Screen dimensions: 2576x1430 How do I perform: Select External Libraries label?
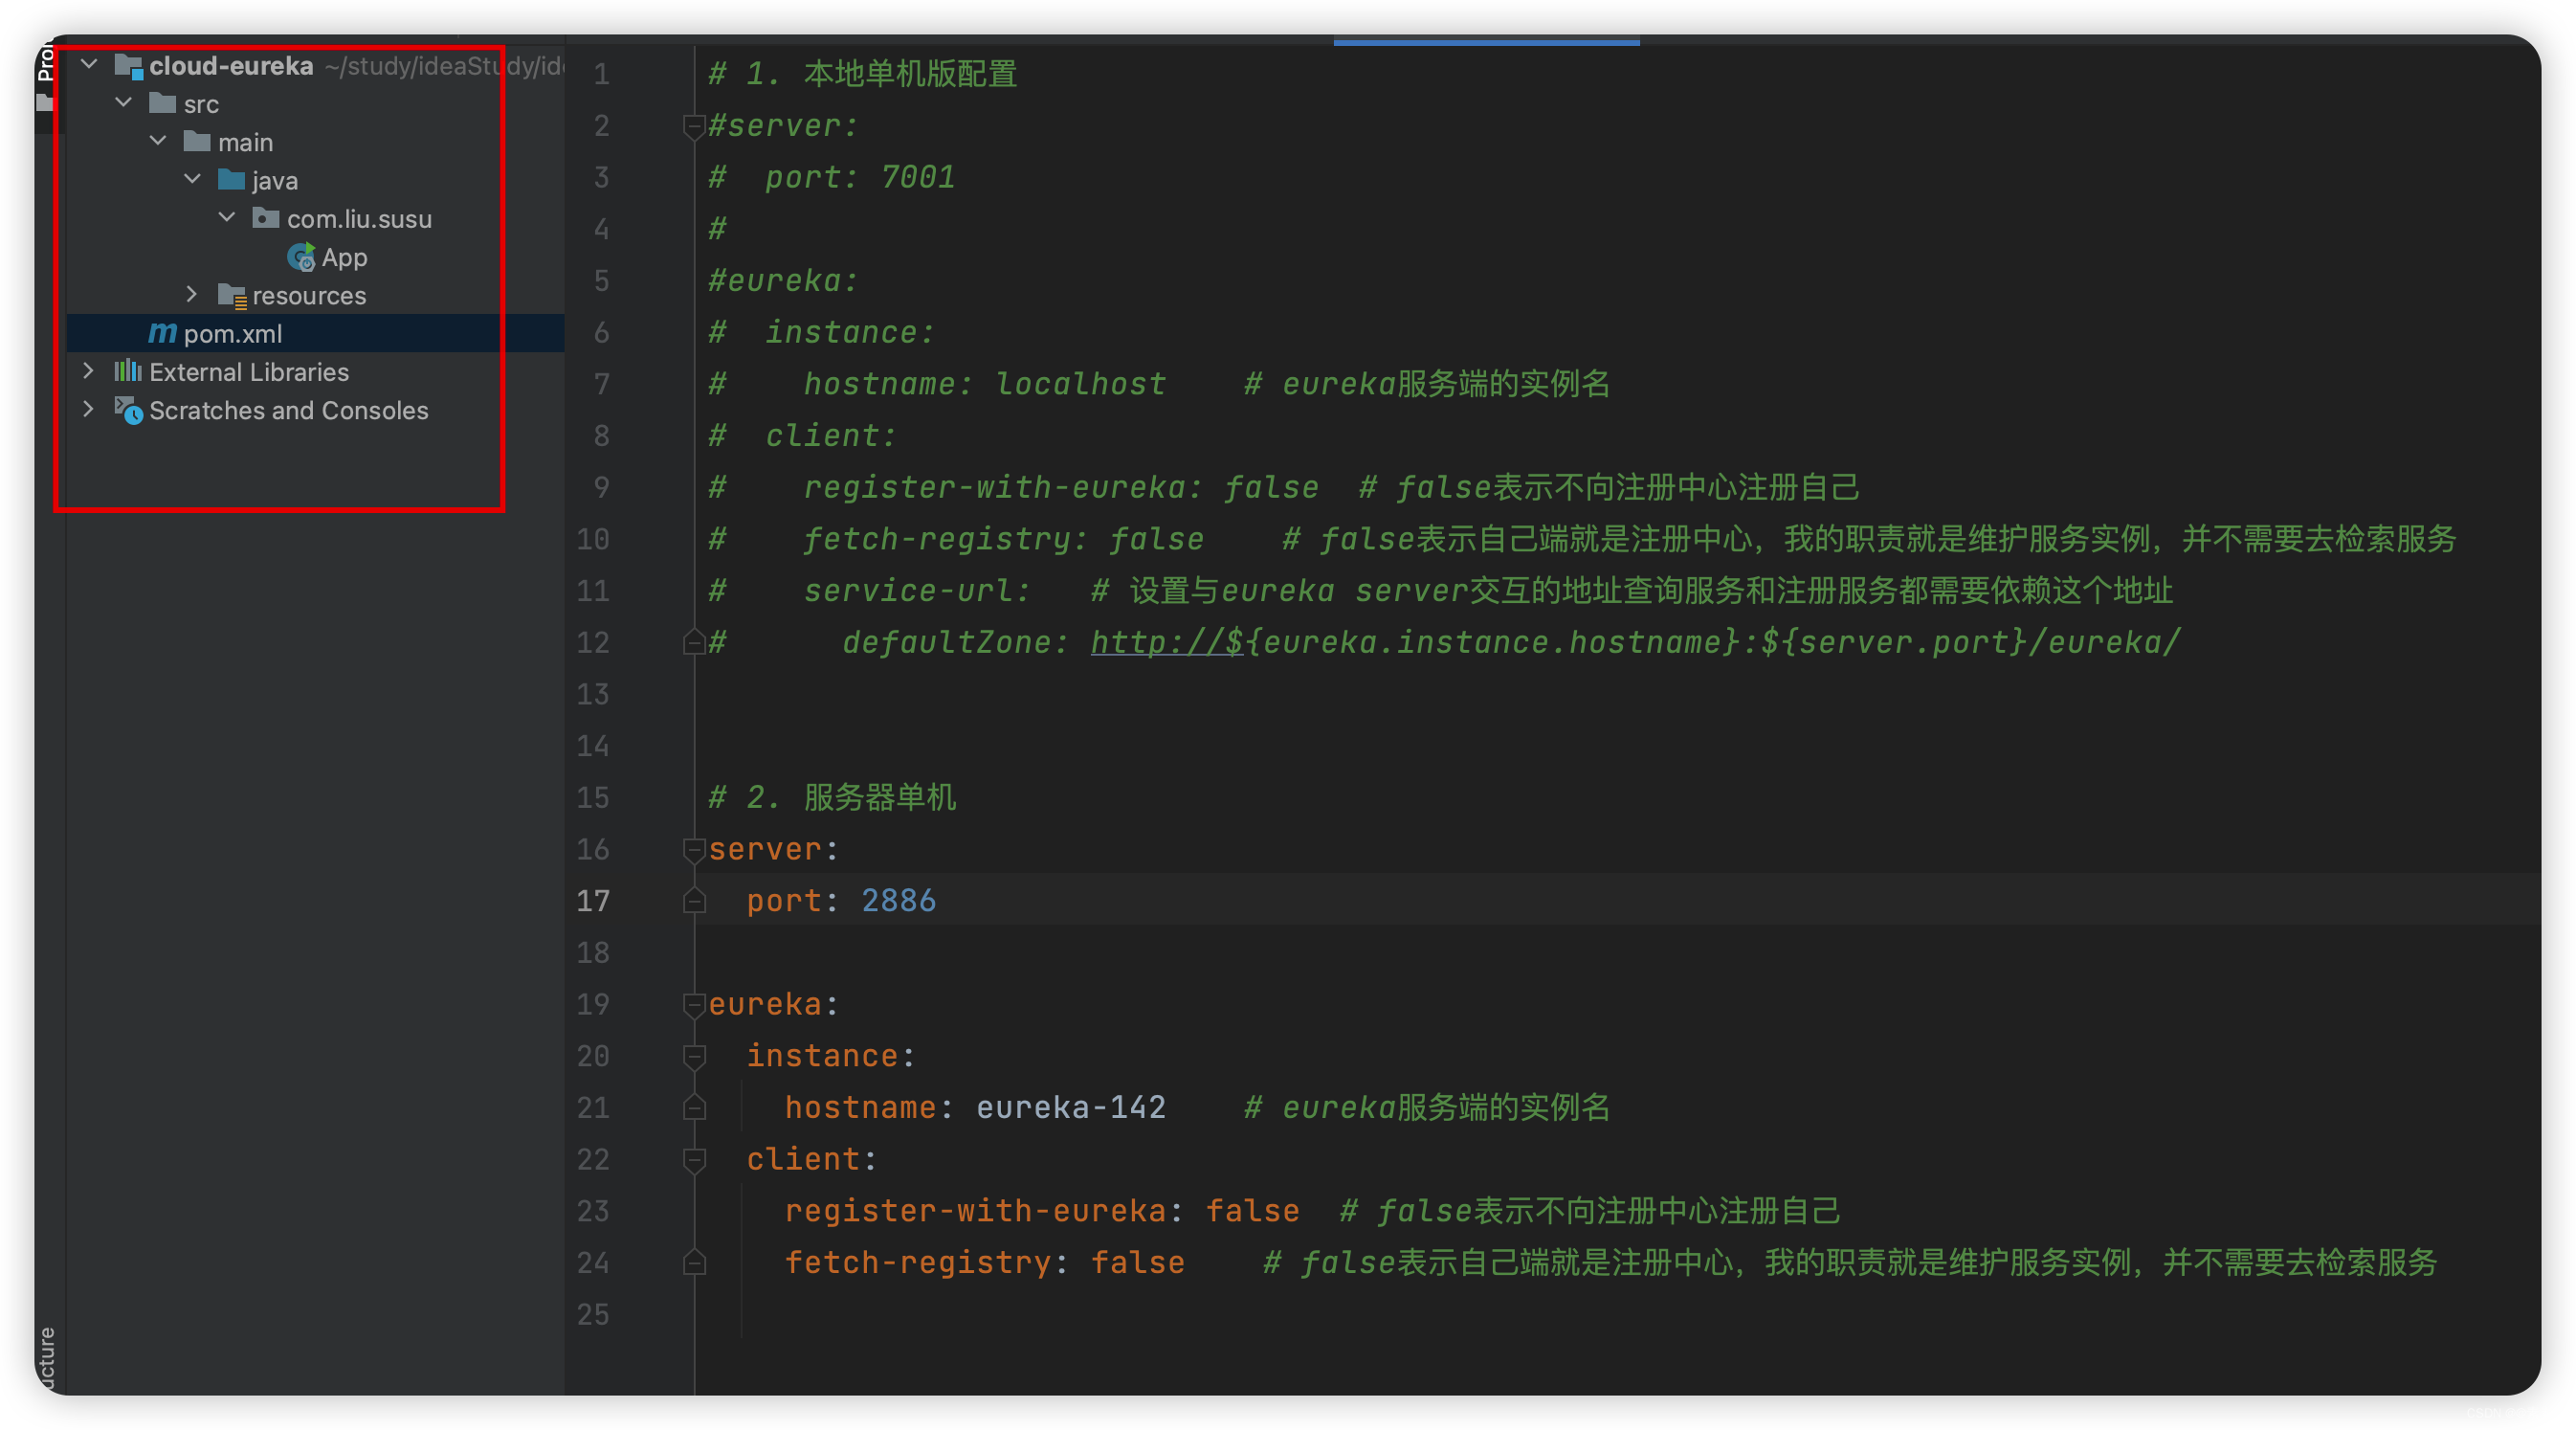pos(249,372)
